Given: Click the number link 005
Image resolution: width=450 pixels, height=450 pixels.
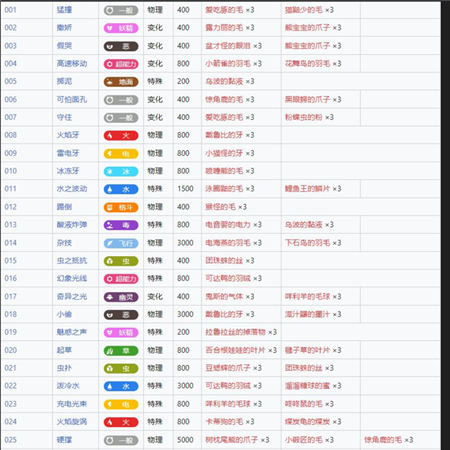Looking at the screenshot, I should pos(10,81).
